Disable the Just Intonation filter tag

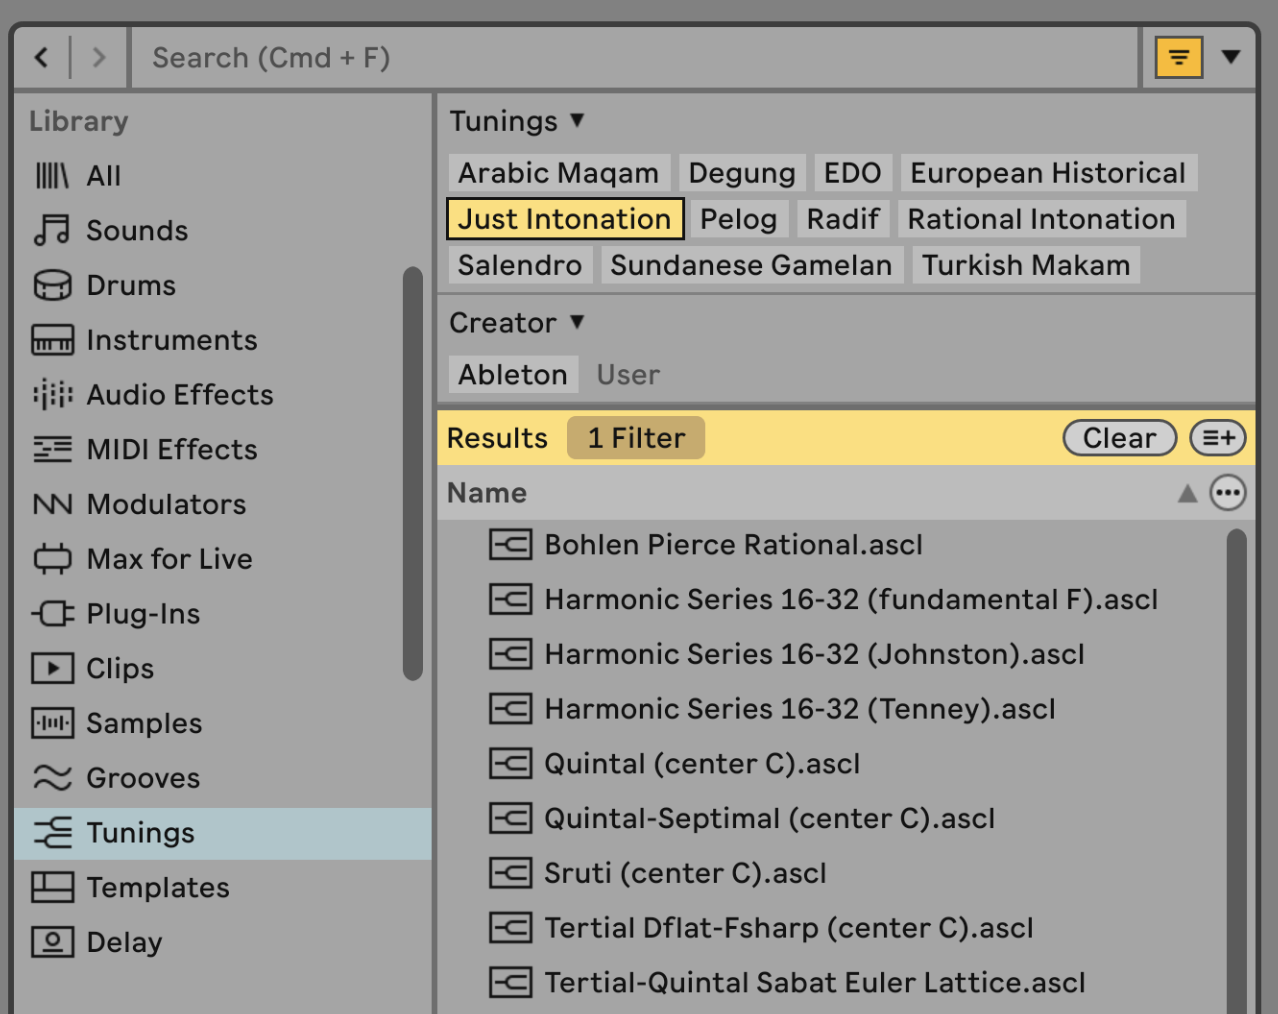pos(564,219)
